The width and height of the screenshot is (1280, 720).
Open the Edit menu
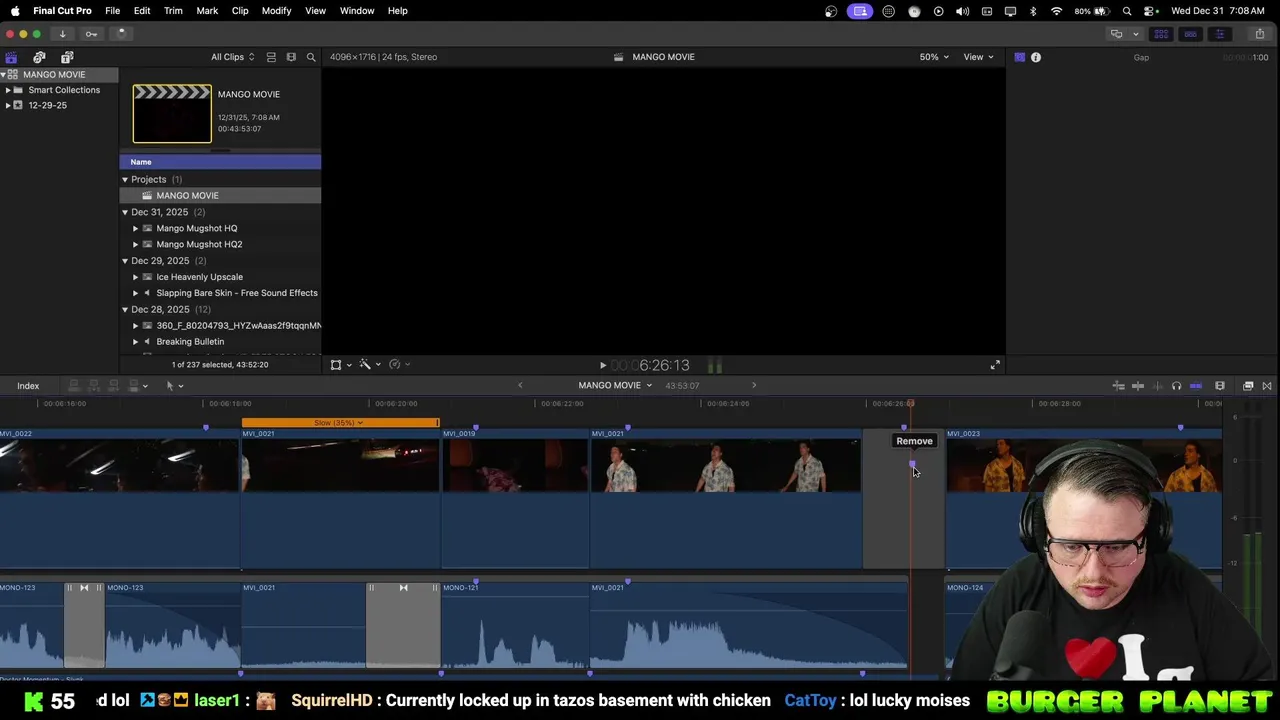click(x=142, y=11)
